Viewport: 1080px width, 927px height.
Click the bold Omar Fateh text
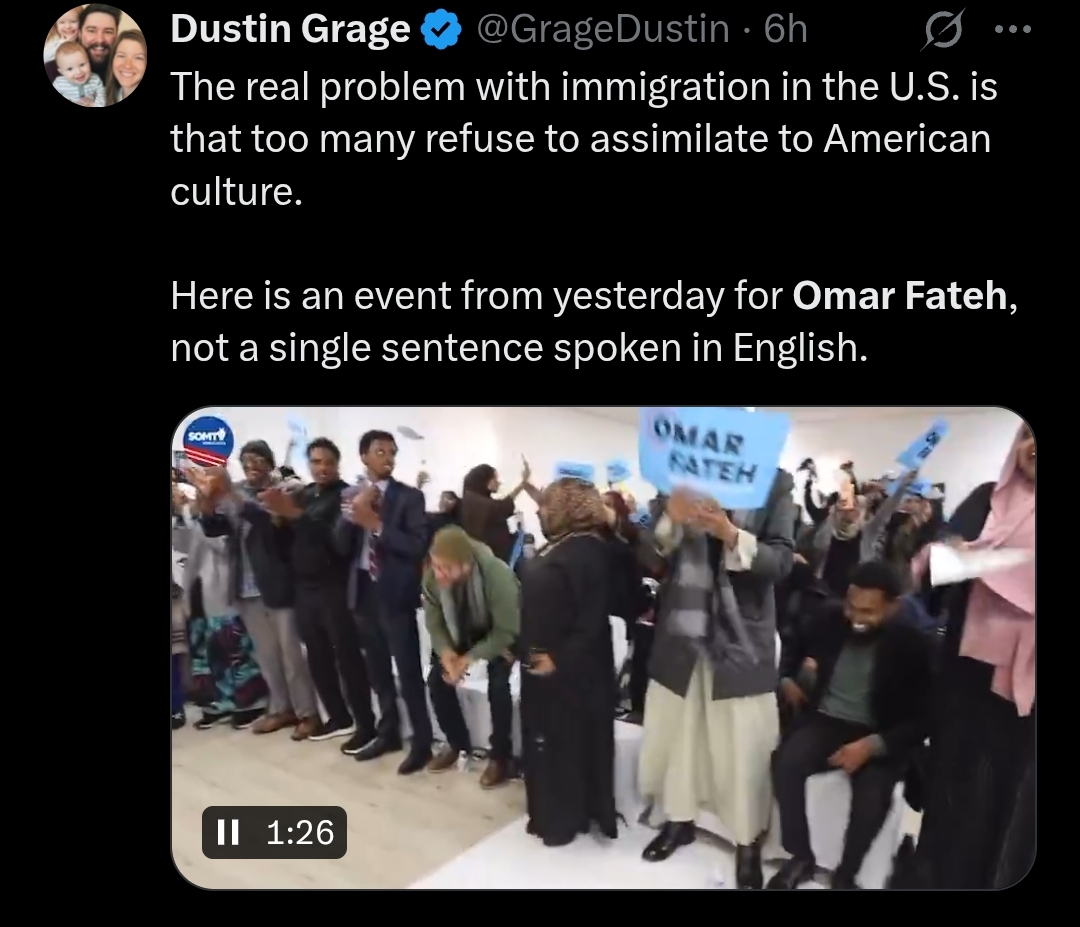click(900, 295)
